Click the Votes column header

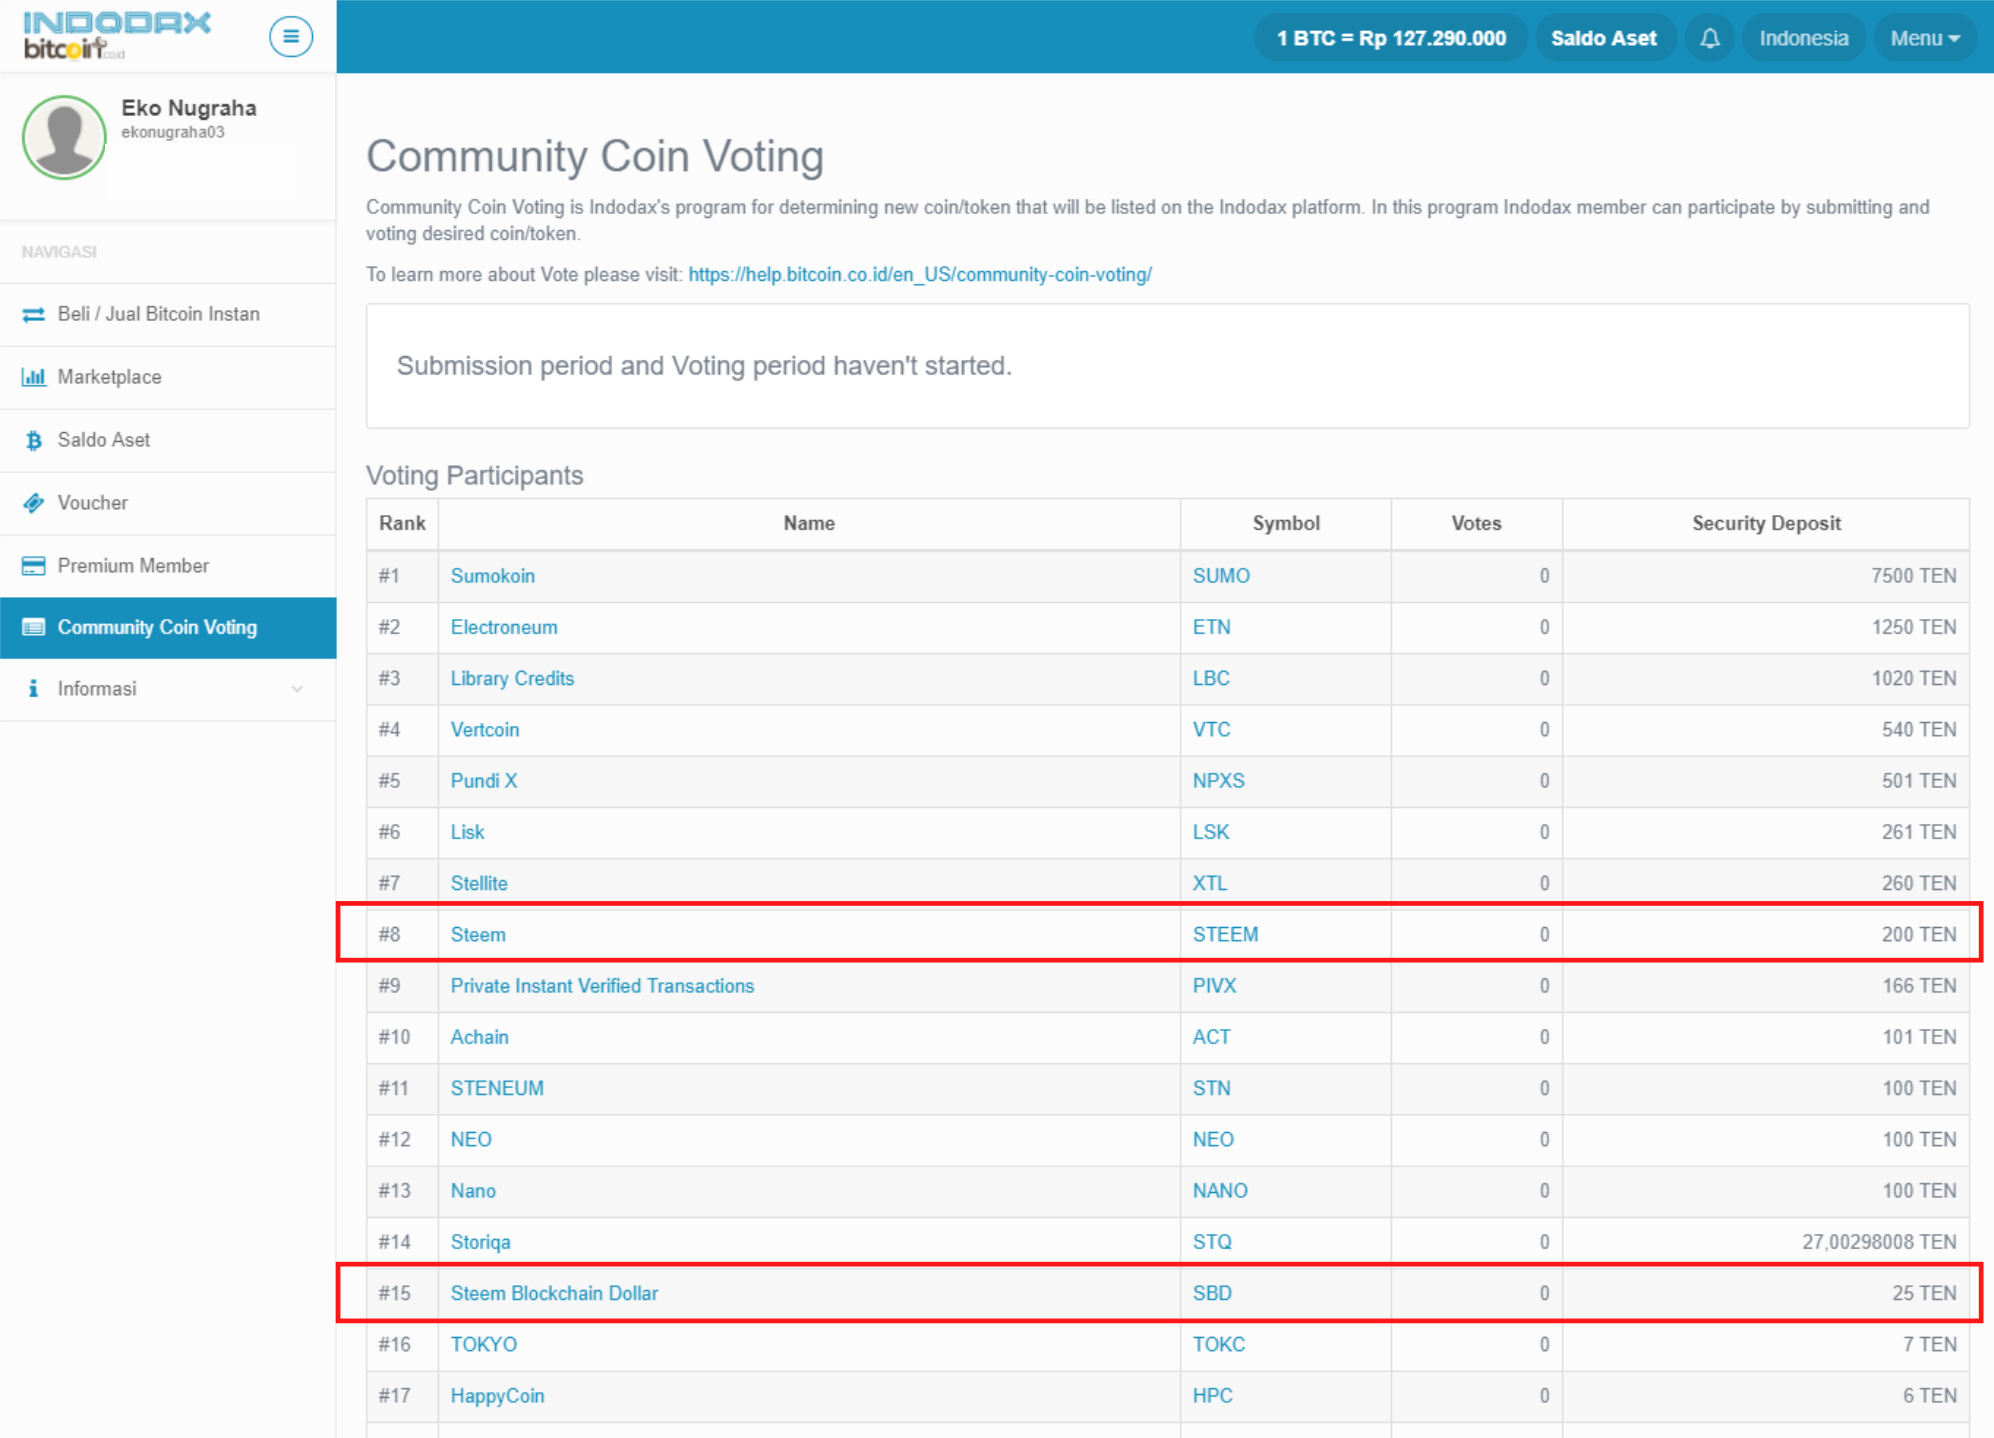pos(1476,523)
